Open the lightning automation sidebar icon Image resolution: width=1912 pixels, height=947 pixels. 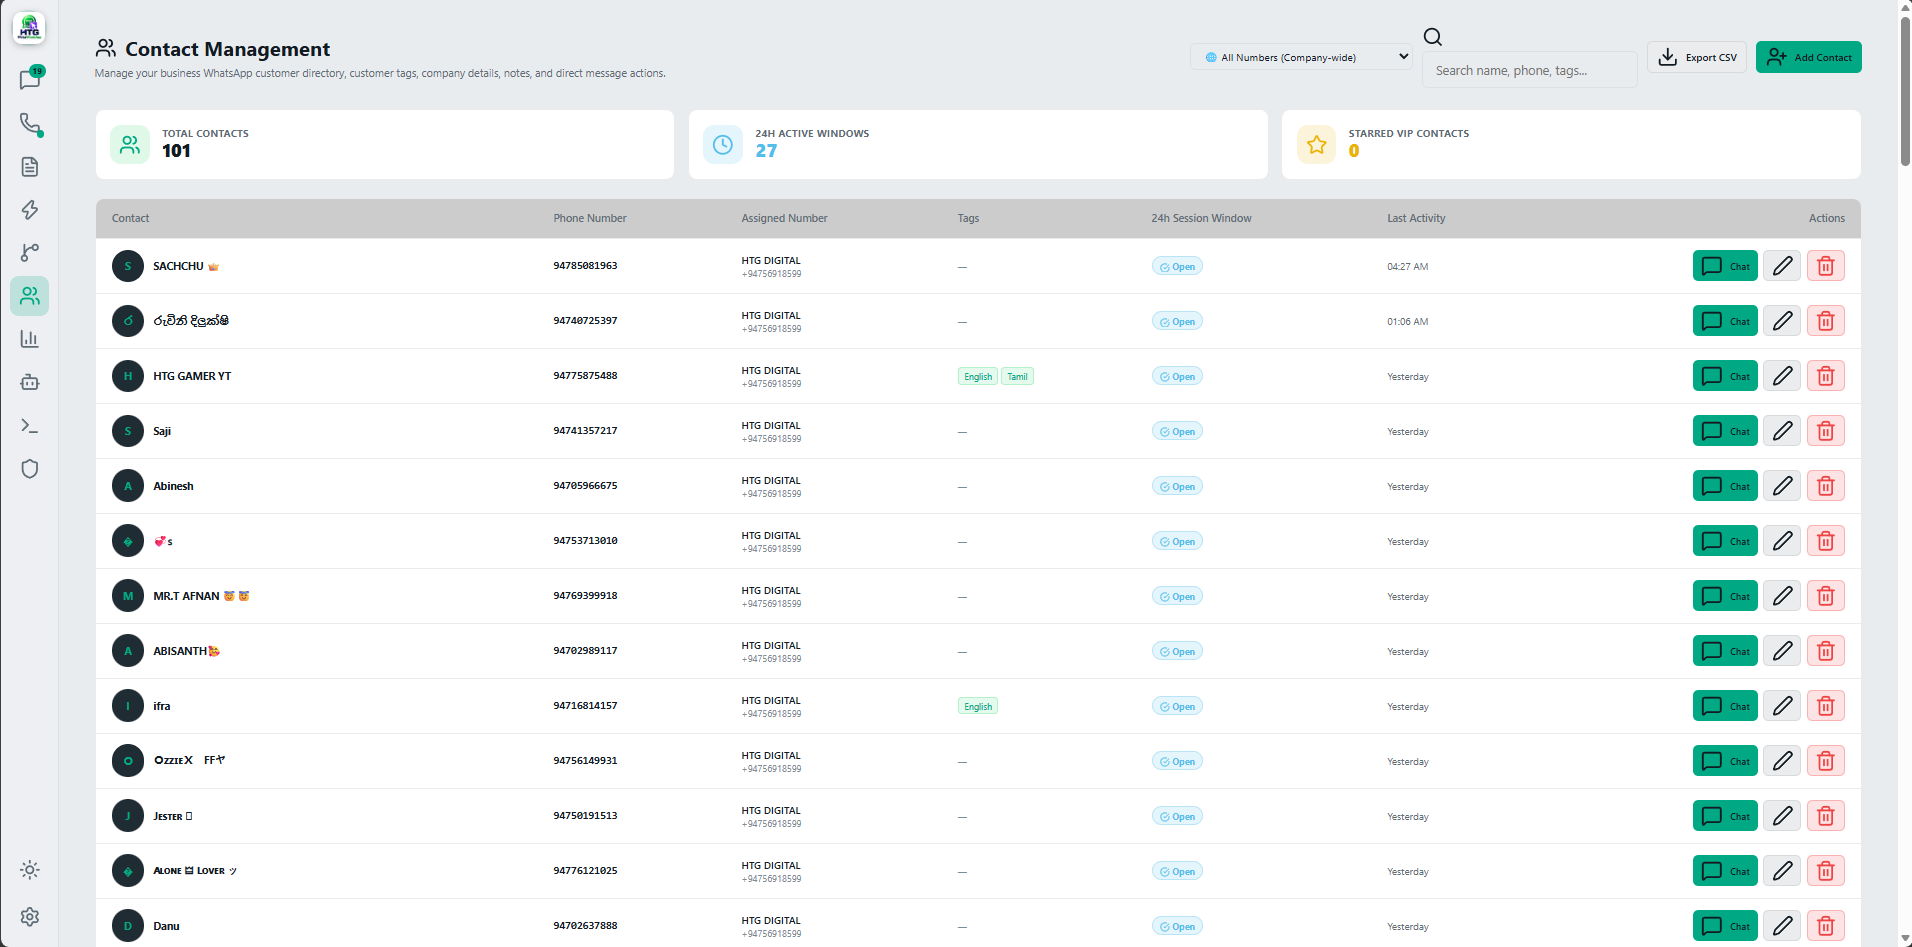pos(30,210)
